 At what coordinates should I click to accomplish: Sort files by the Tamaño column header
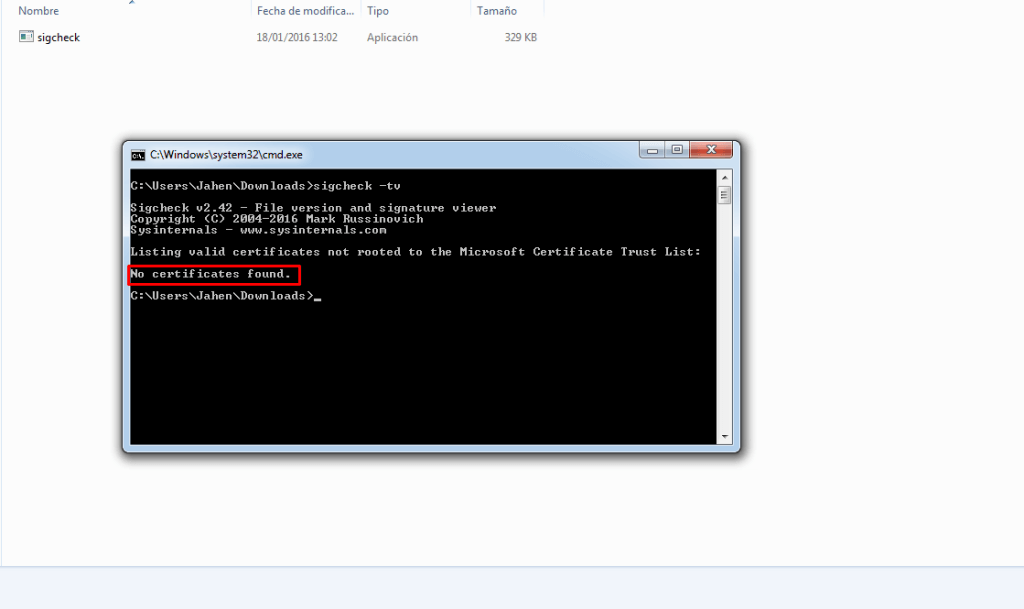[x=496, y=10]
